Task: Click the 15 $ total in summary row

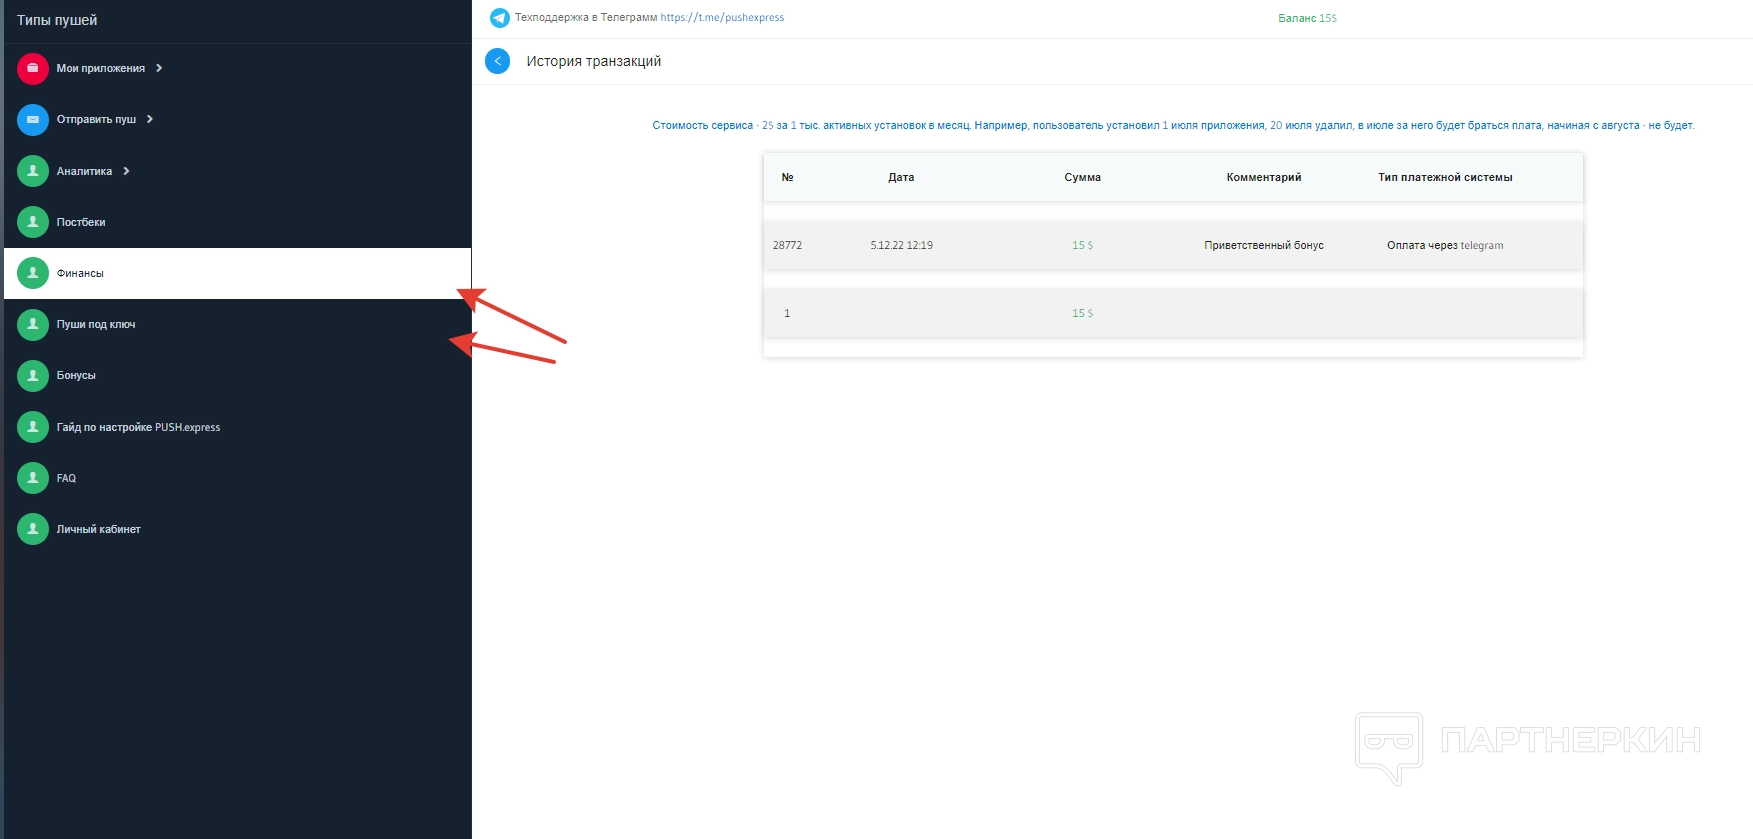Action: click(x=1082, y=313)
